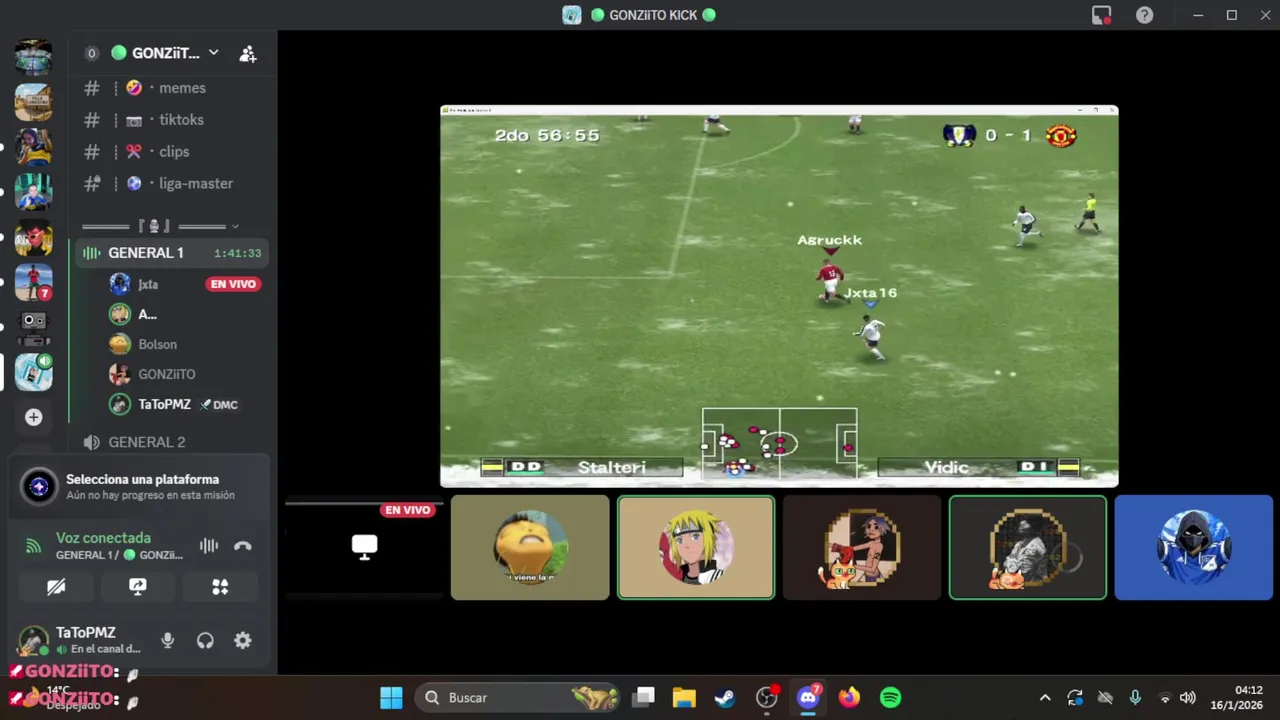Open the Discord inbox icon in title bar
Viewport: 1280px width, 720px height.
coord(1101,15)
